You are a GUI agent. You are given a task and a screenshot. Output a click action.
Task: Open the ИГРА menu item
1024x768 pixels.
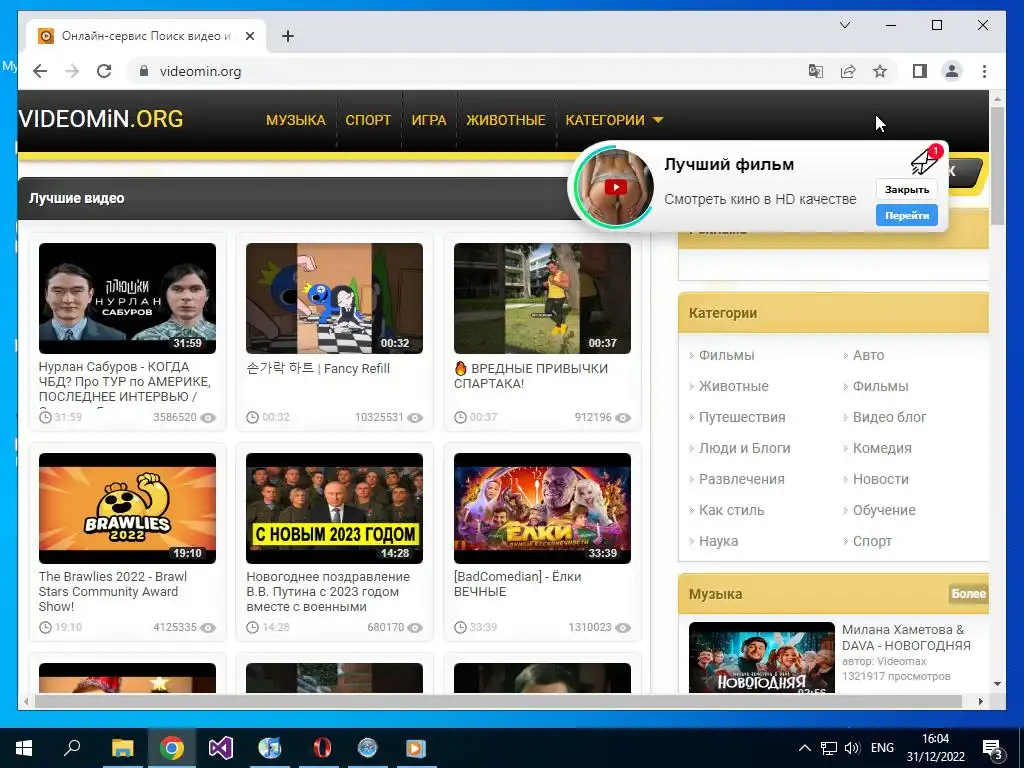429,120
